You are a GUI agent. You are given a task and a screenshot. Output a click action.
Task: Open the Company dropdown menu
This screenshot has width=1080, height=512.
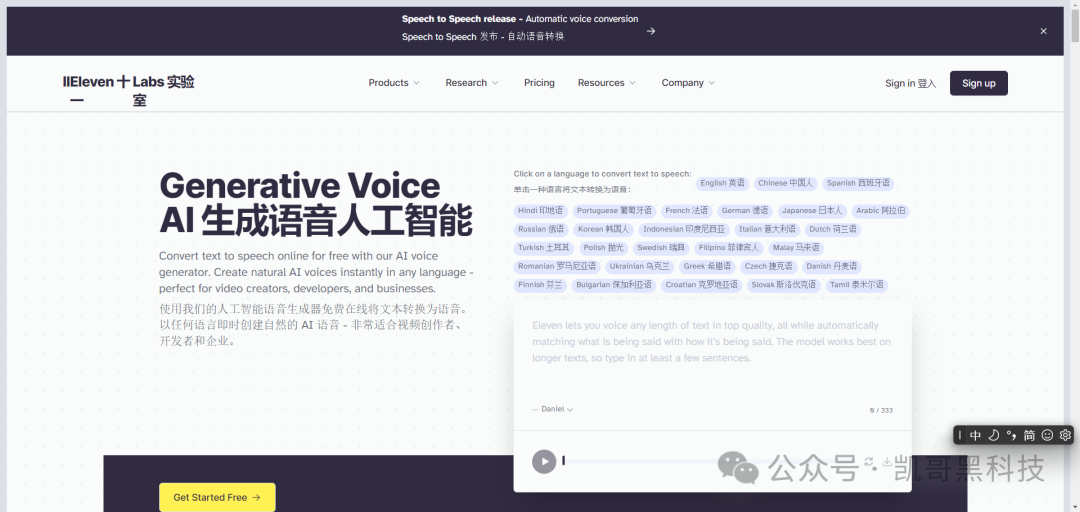[688, 83]
